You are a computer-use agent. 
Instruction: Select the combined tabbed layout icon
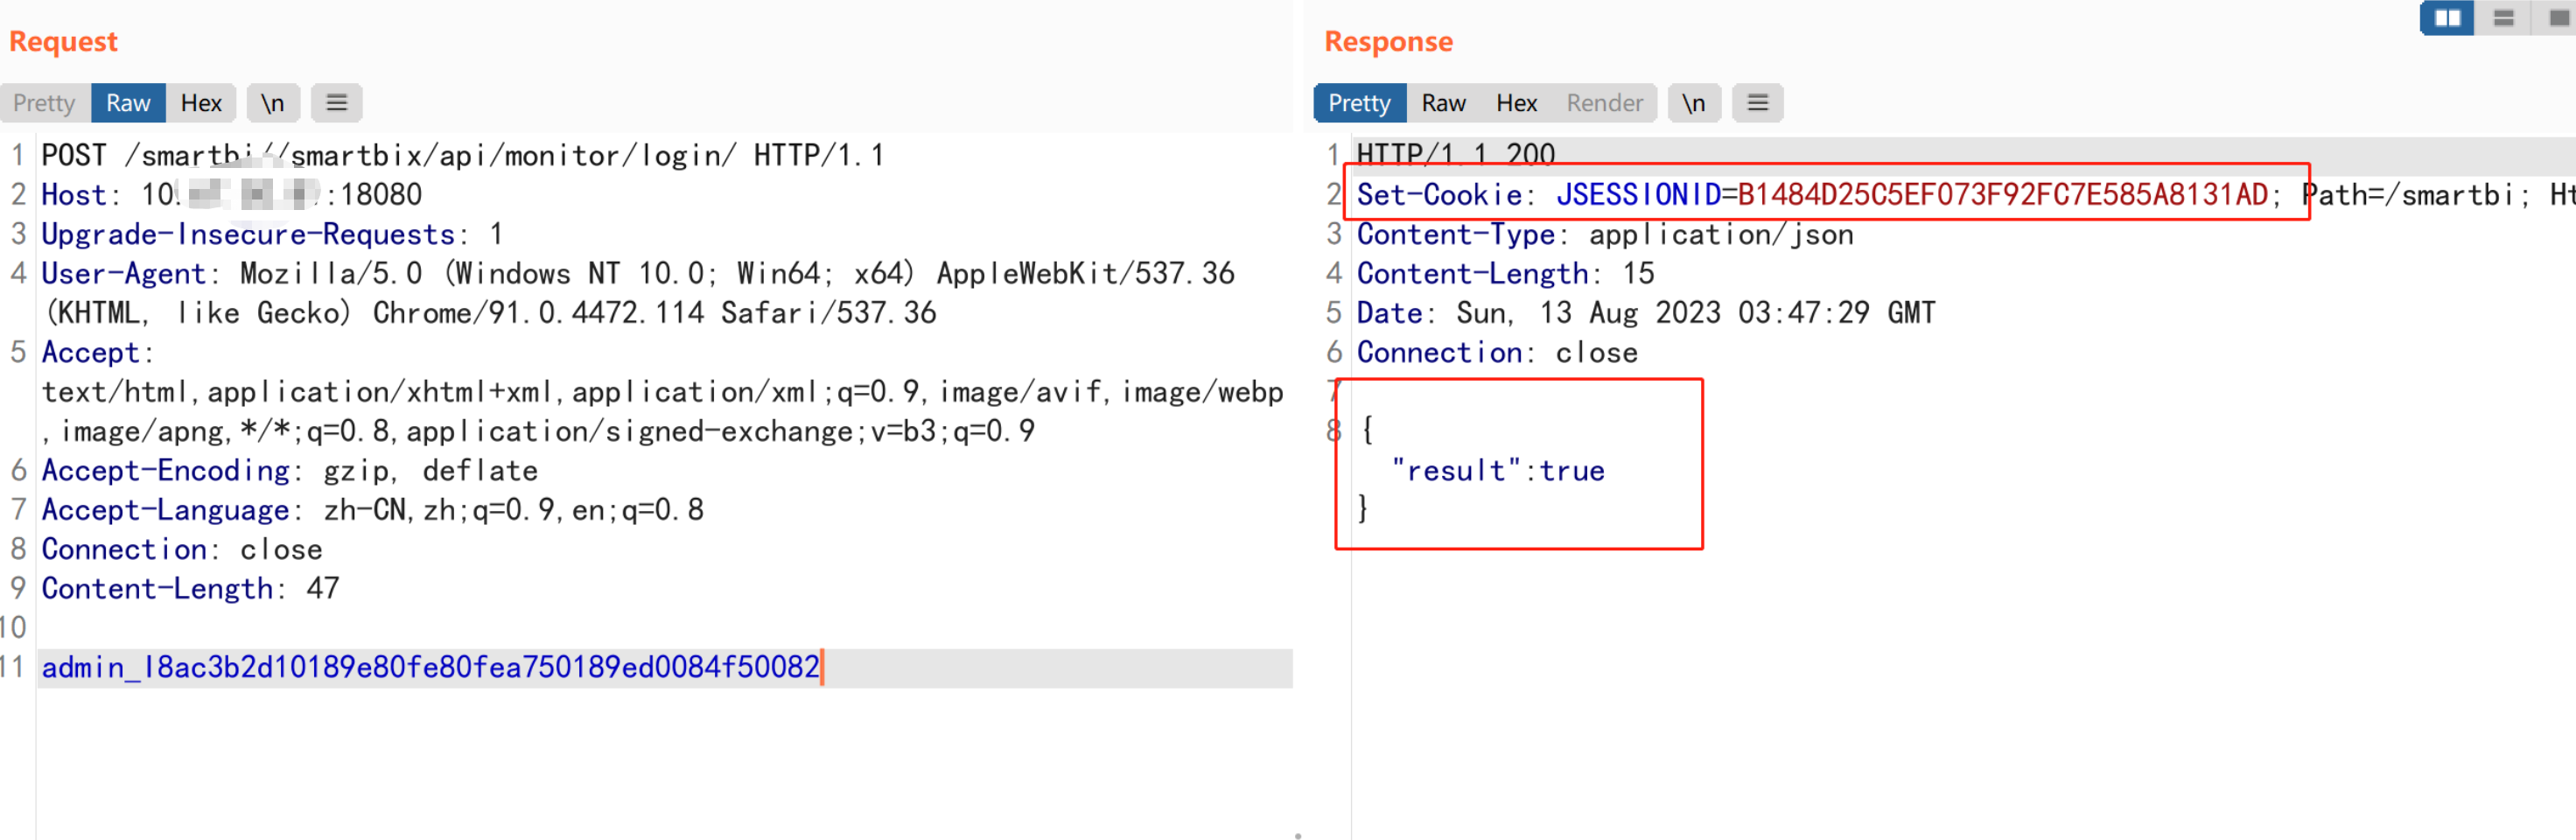tap(2557, 18)
